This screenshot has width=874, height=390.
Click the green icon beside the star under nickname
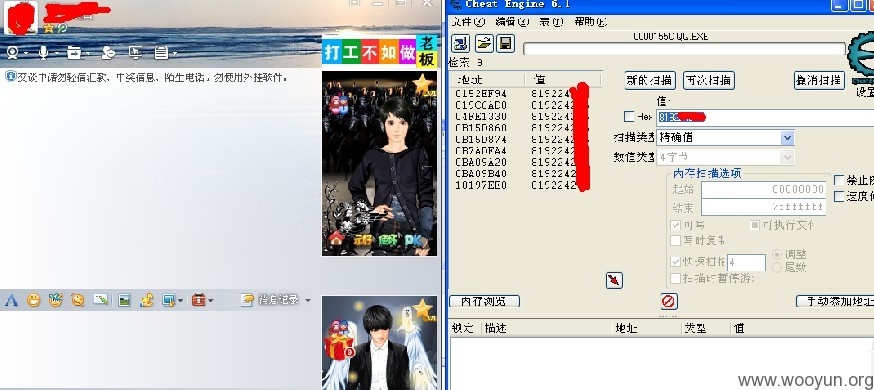61,28
